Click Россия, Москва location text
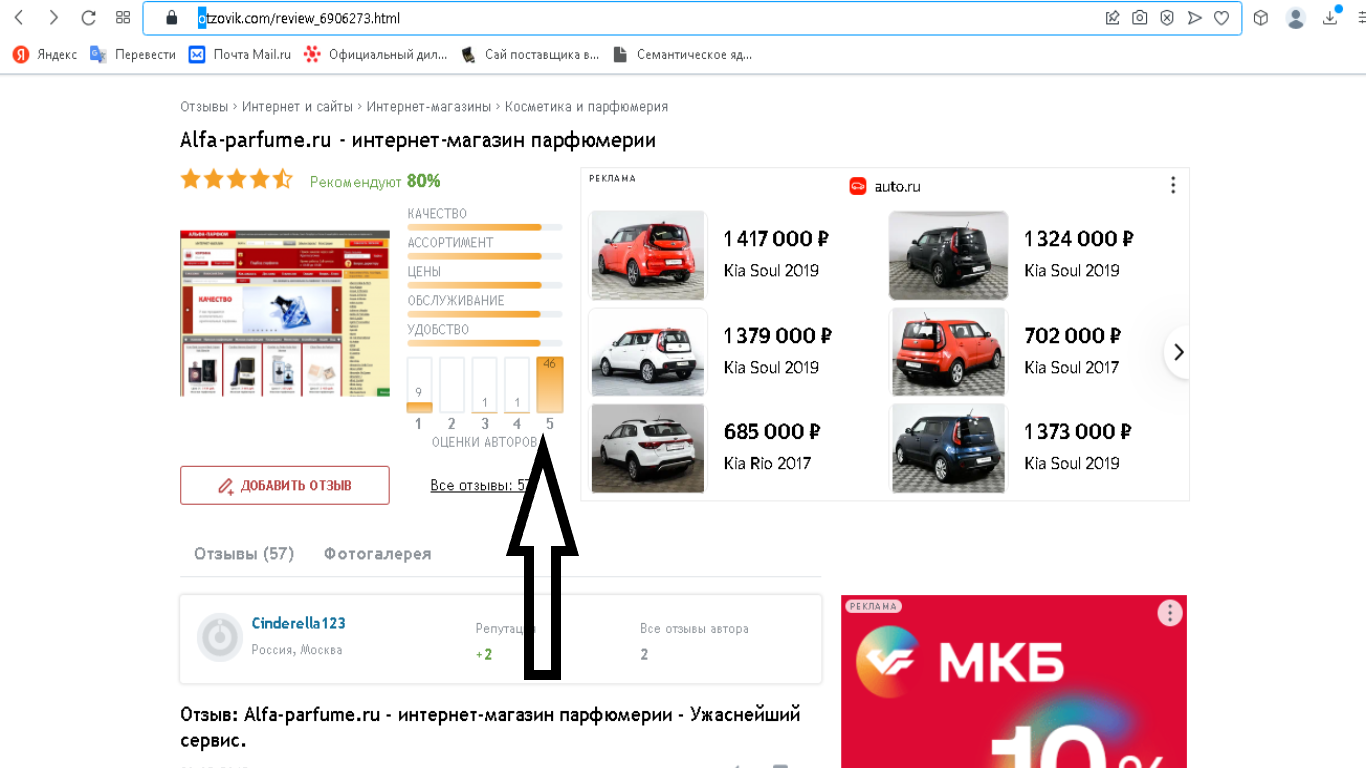Viewport: 1366px width, 768px height. (x=297, y=650)
